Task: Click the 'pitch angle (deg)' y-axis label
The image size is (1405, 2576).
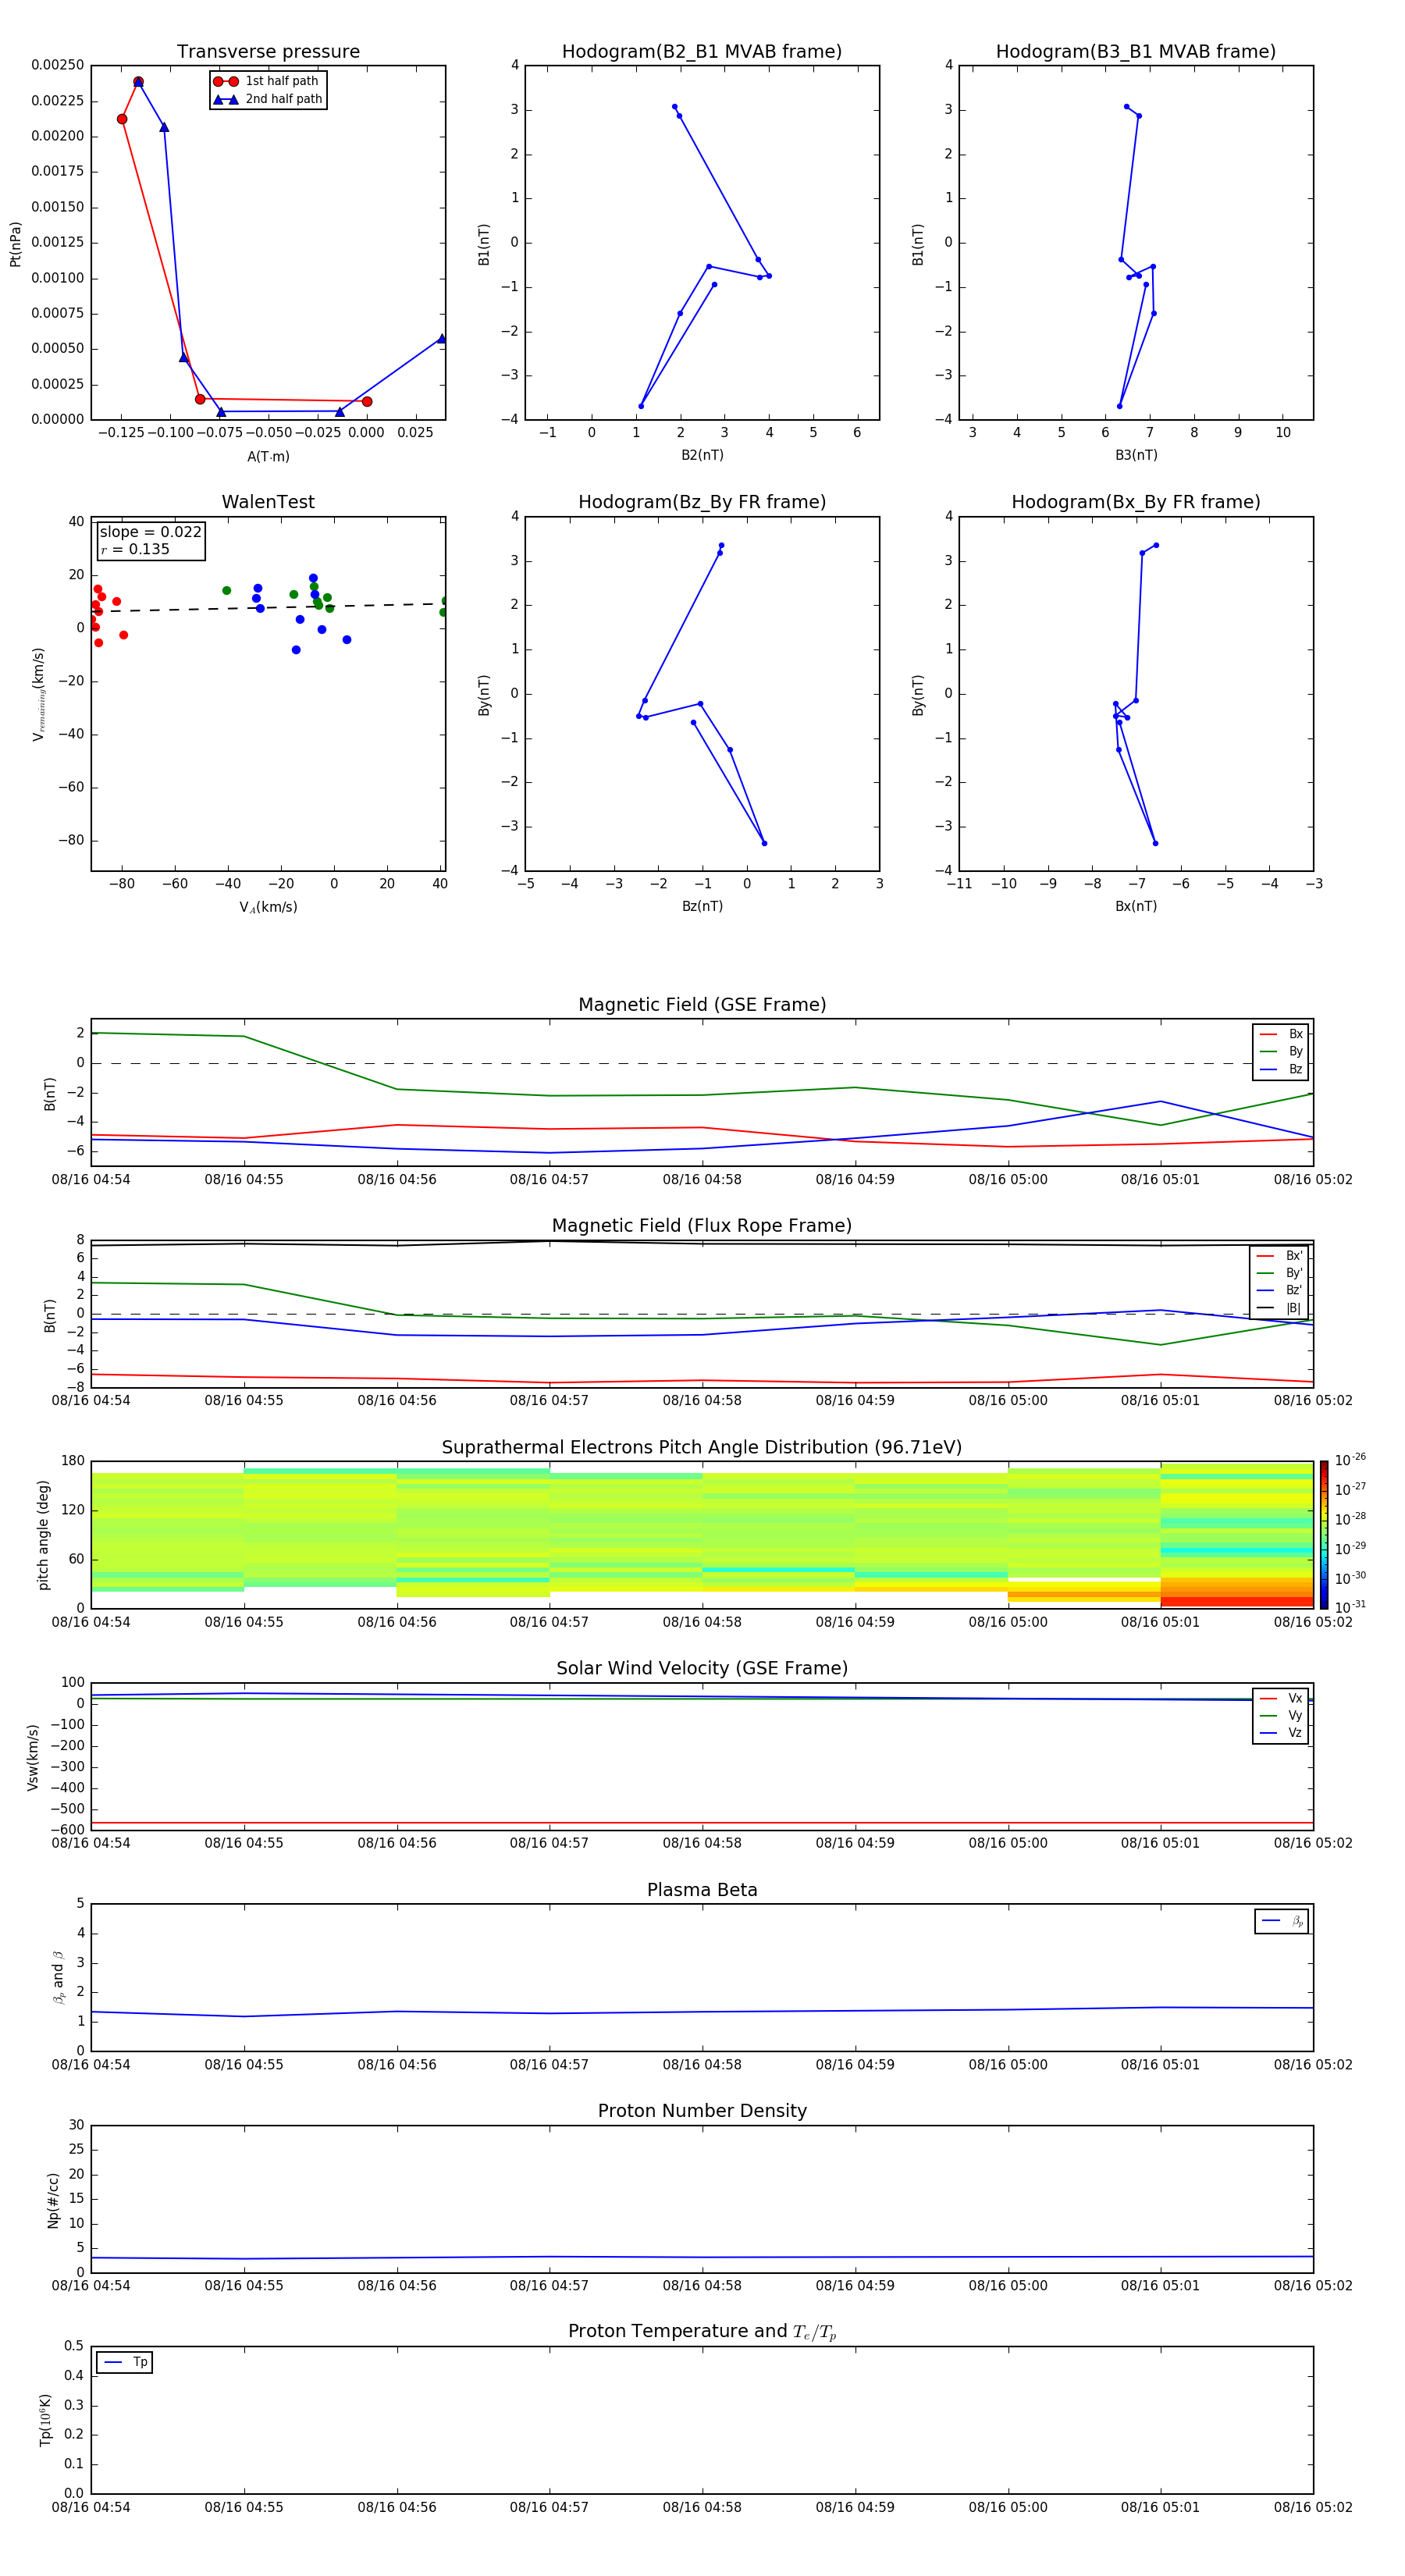Action: coord(43,1535)
